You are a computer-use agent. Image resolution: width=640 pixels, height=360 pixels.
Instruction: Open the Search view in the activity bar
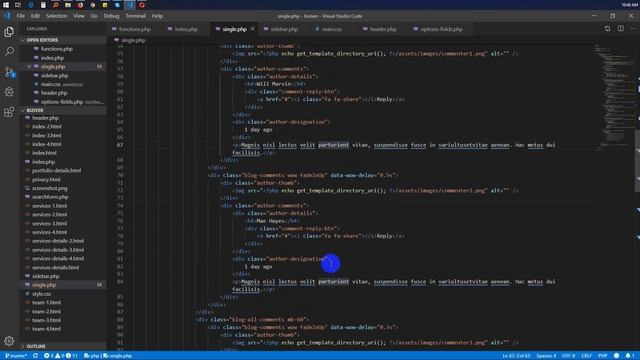(x=9, y=51)
